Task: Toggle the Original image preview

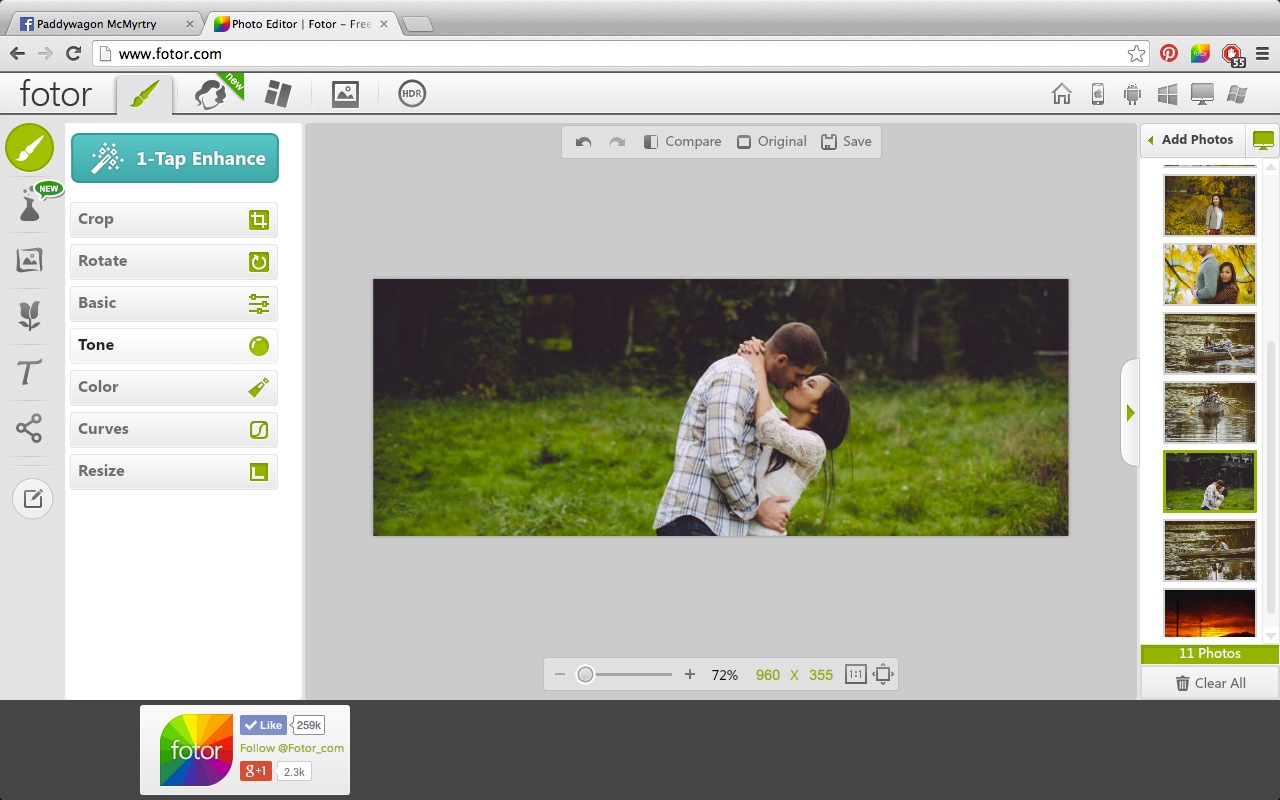Action: point(771,141)
